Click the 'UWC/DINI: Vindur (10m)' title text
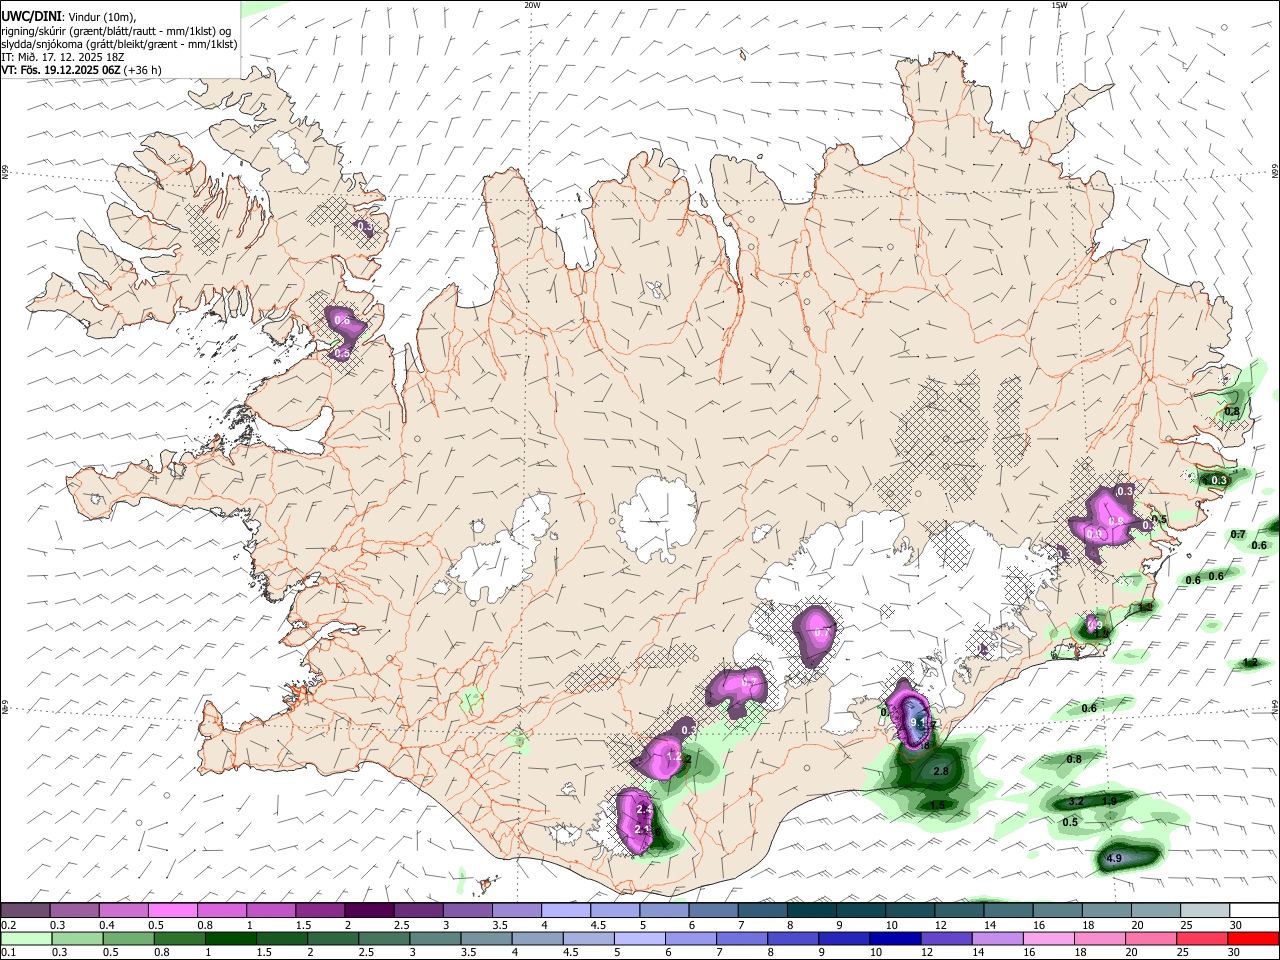This screenshot has width=1280, height=960. point(69,17)
